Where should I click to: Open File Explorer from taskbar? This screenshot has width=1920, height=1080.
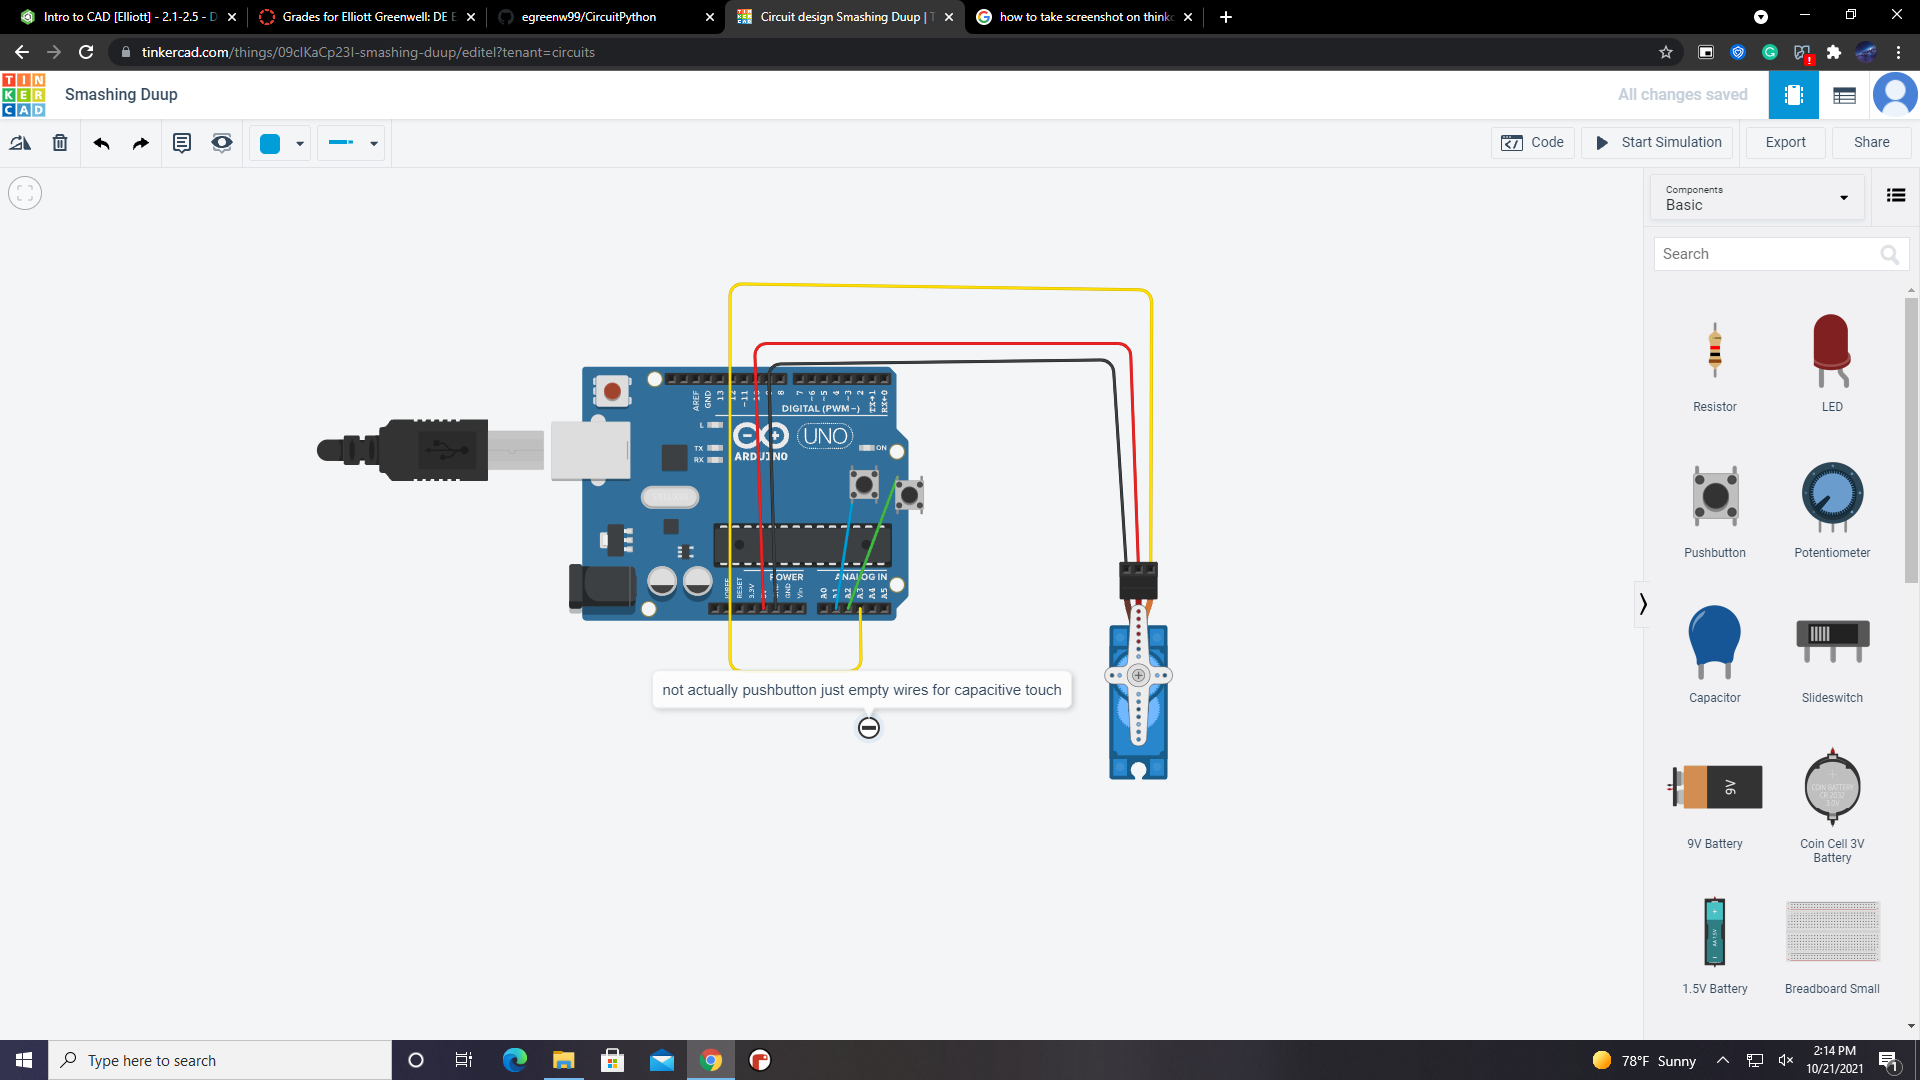(x=563, y=1060)
